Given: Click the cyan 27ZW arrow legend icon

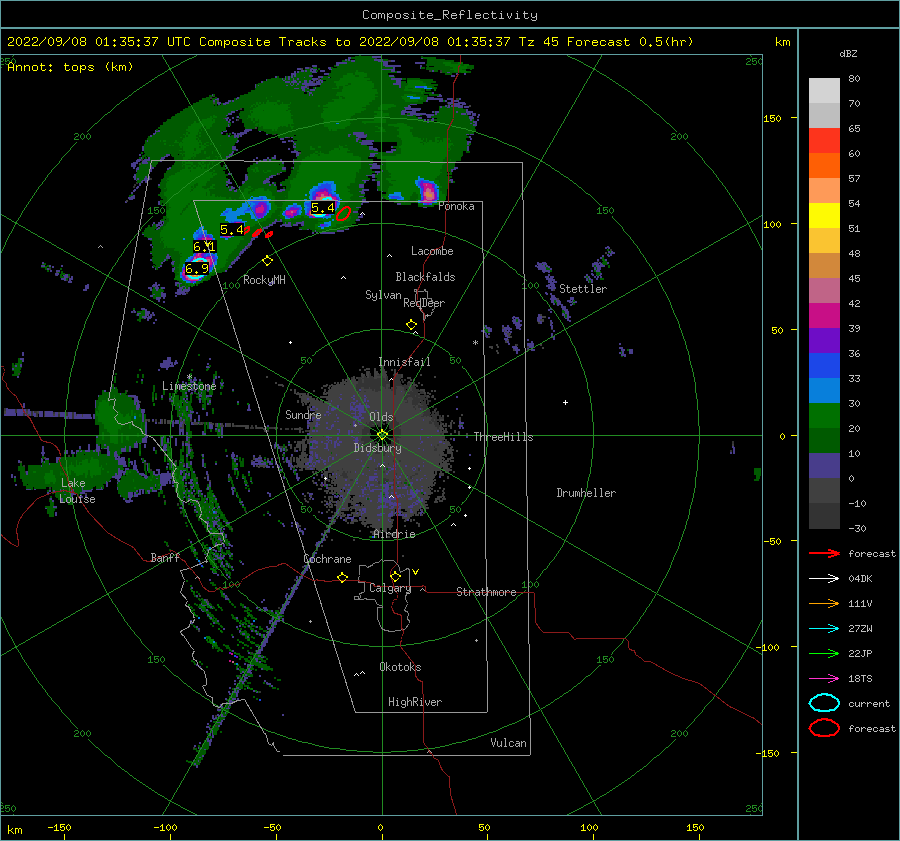Looking at the screenshot, I should (x=824, y=629).
